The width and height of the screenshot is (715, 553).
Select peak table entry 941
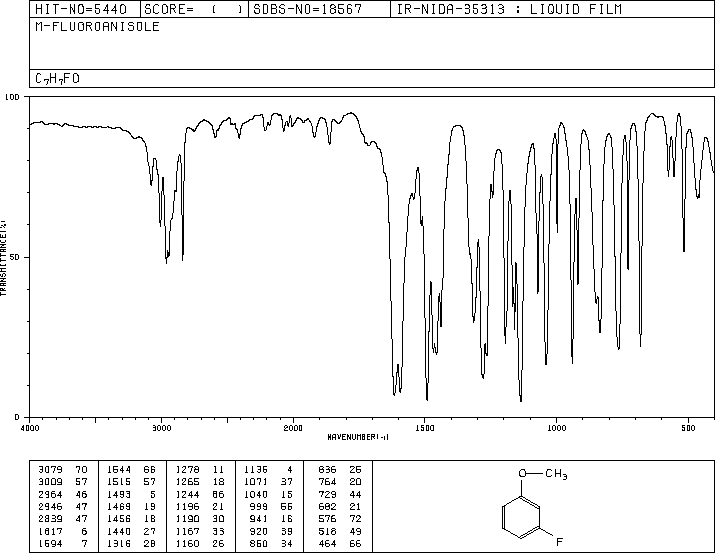271,519
